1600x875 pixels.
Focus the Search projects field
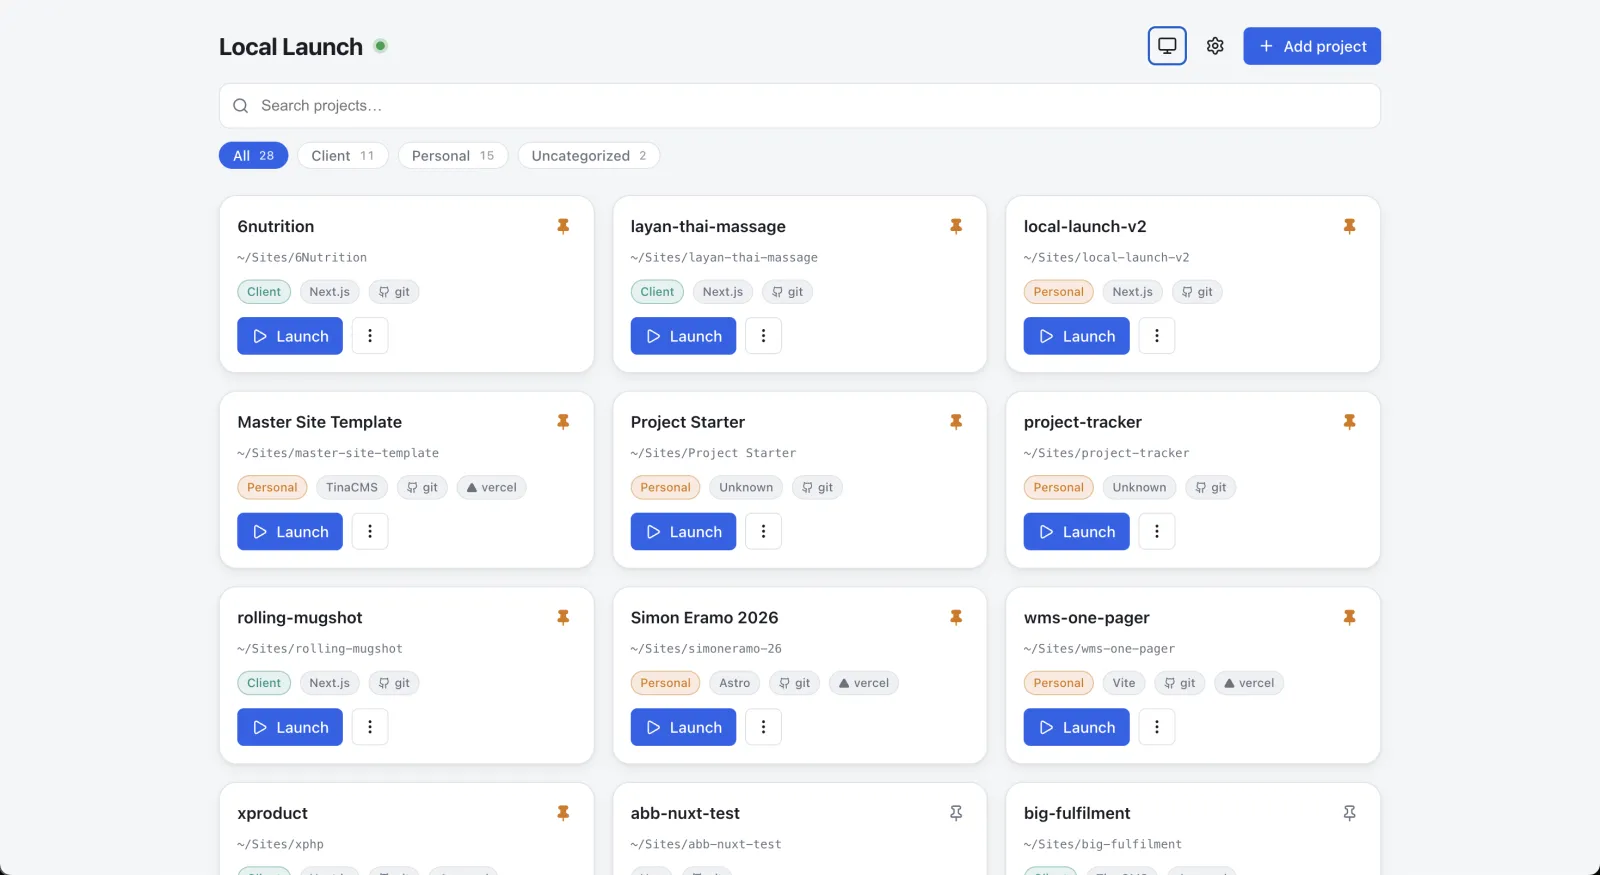click(x=800, y=106)
